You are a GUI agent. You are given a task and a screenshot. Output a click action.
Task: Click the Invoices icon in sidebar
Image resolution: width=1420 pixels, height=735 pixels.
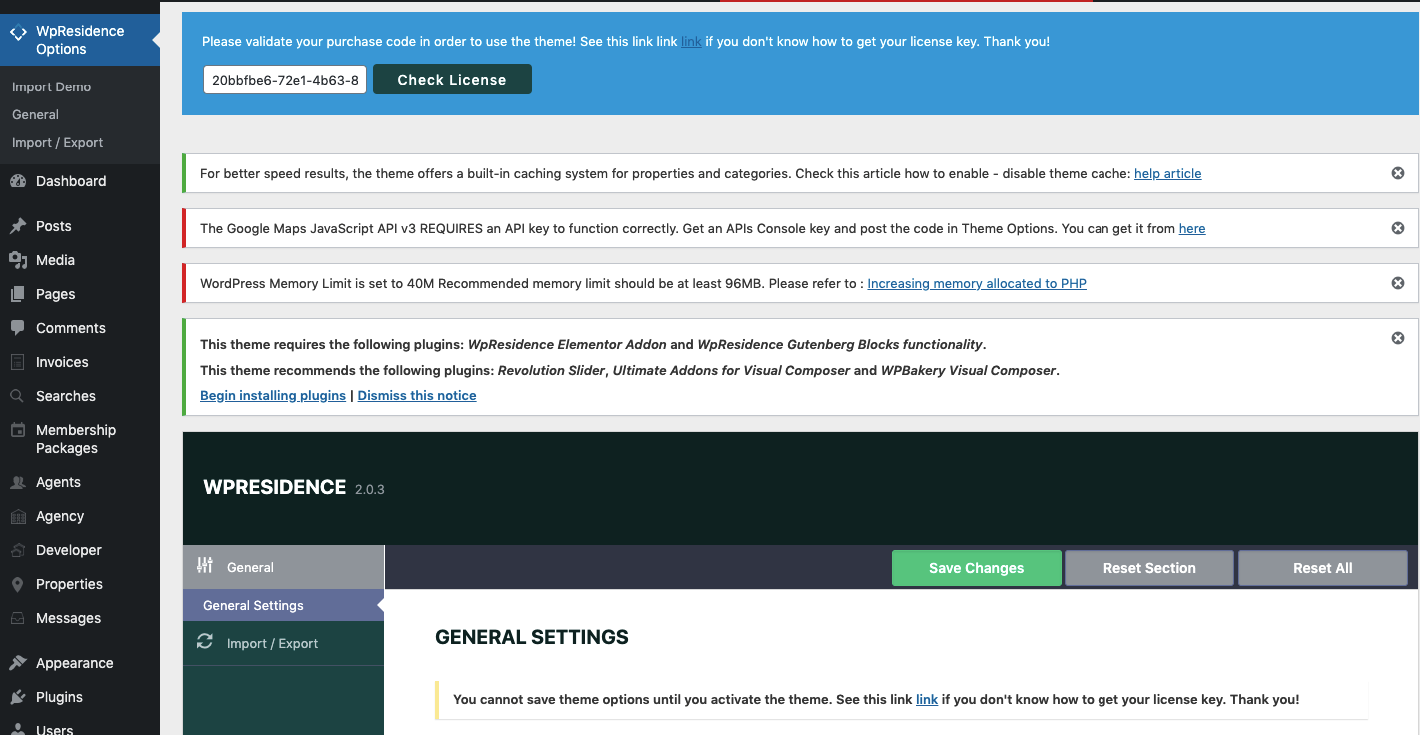click(18, 362)
